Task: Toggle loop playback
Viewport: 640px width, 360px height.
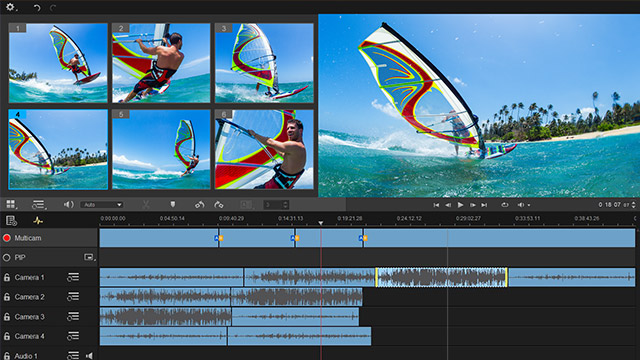Action: click(505, 205)
